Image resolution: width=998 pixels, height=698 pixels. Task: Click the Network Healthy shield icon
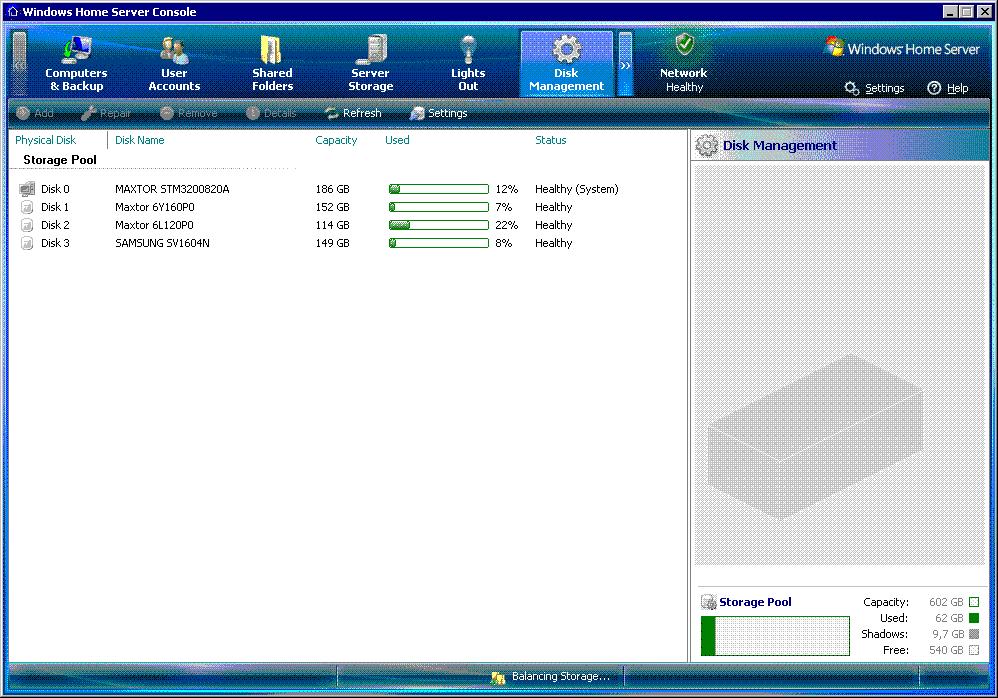(684, 45)
